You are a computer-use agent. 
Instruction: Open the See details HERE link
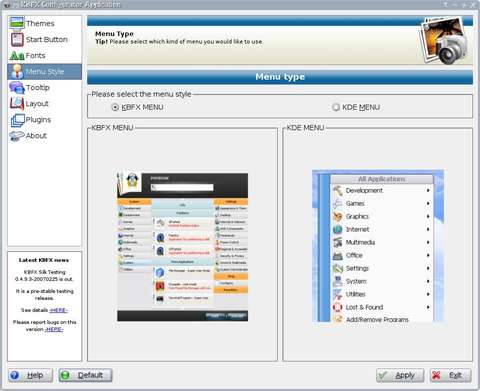coord(58,310)
